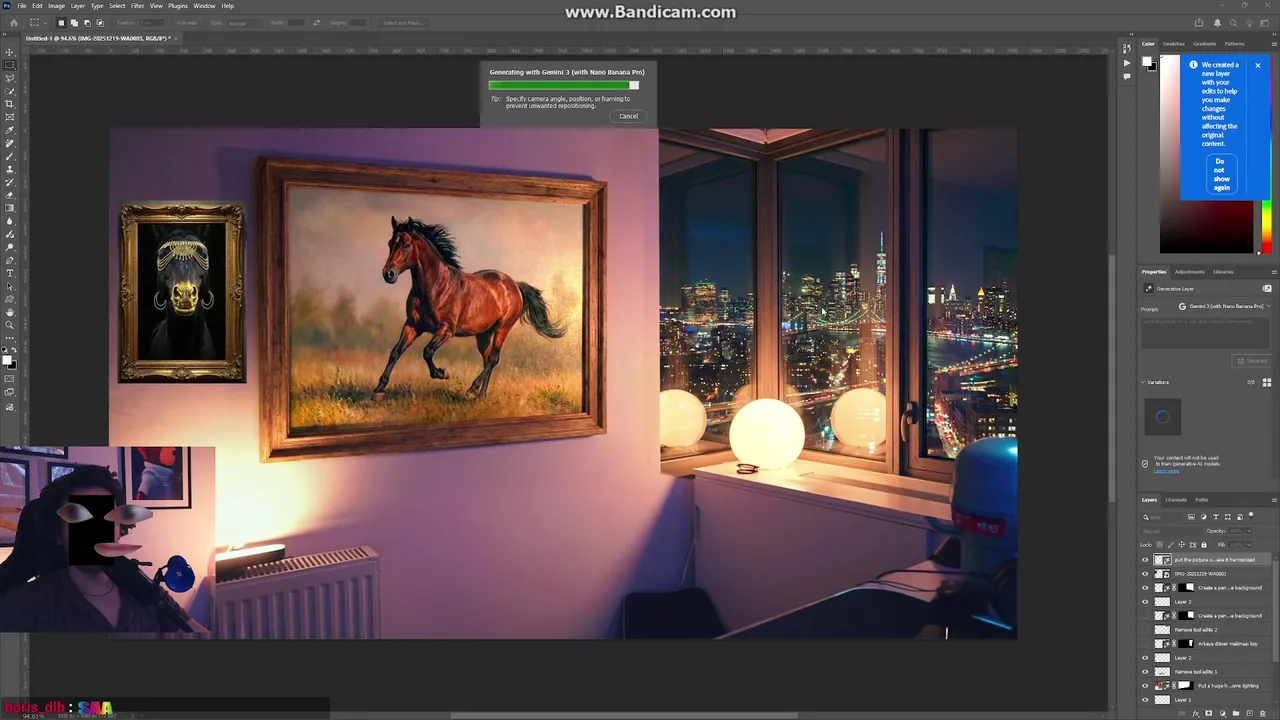Open the Layers panel options menu
Viewport: 1280px width, 720px height.
tap(1274, 500)
